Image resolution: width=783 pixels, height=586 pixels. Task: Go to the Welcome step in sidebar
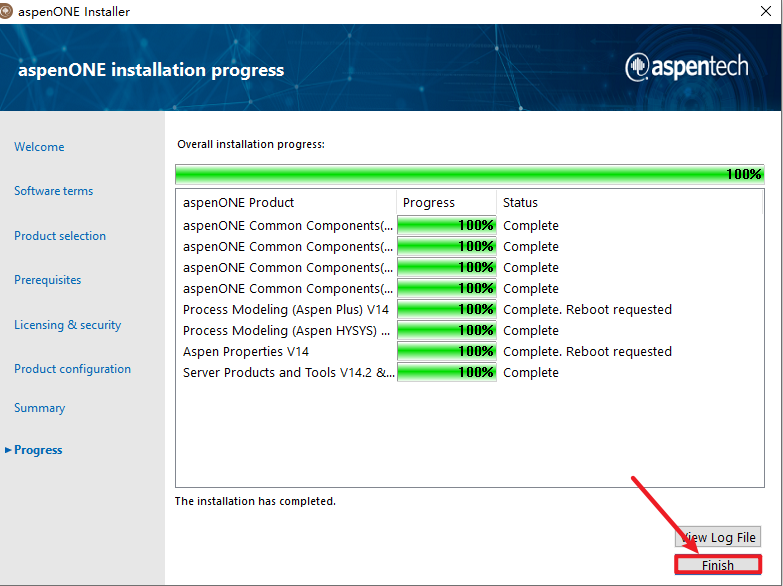(x=39, y=147)
